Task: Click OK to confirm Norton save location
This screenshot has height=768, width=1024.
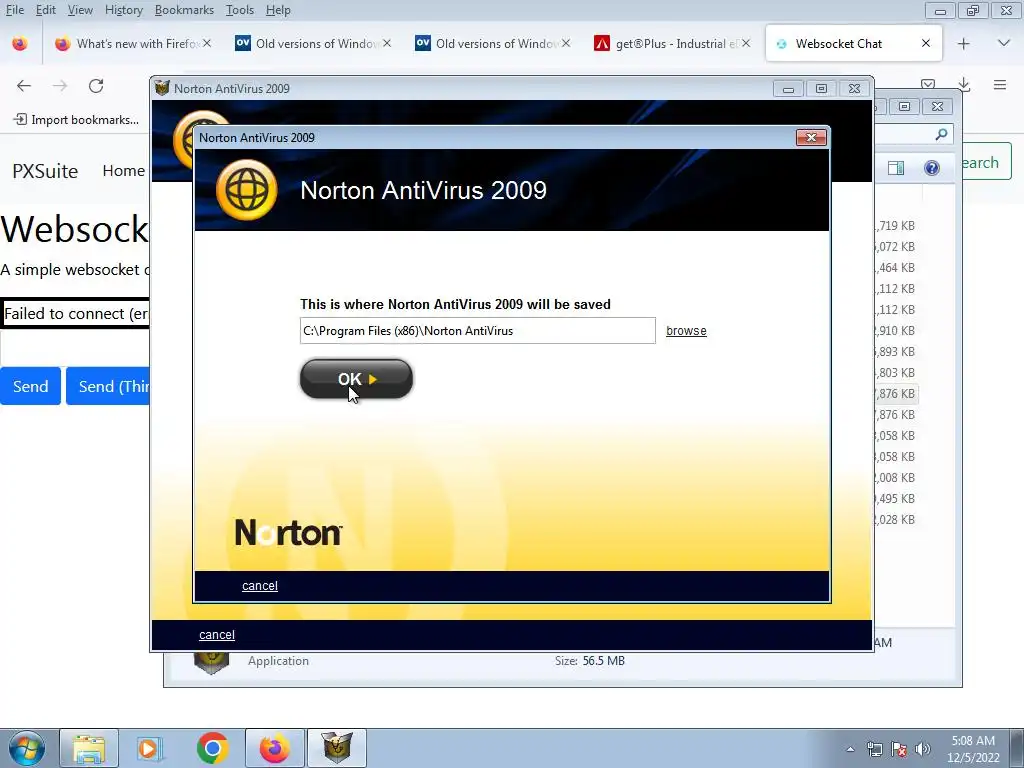Action: [356, 379]
